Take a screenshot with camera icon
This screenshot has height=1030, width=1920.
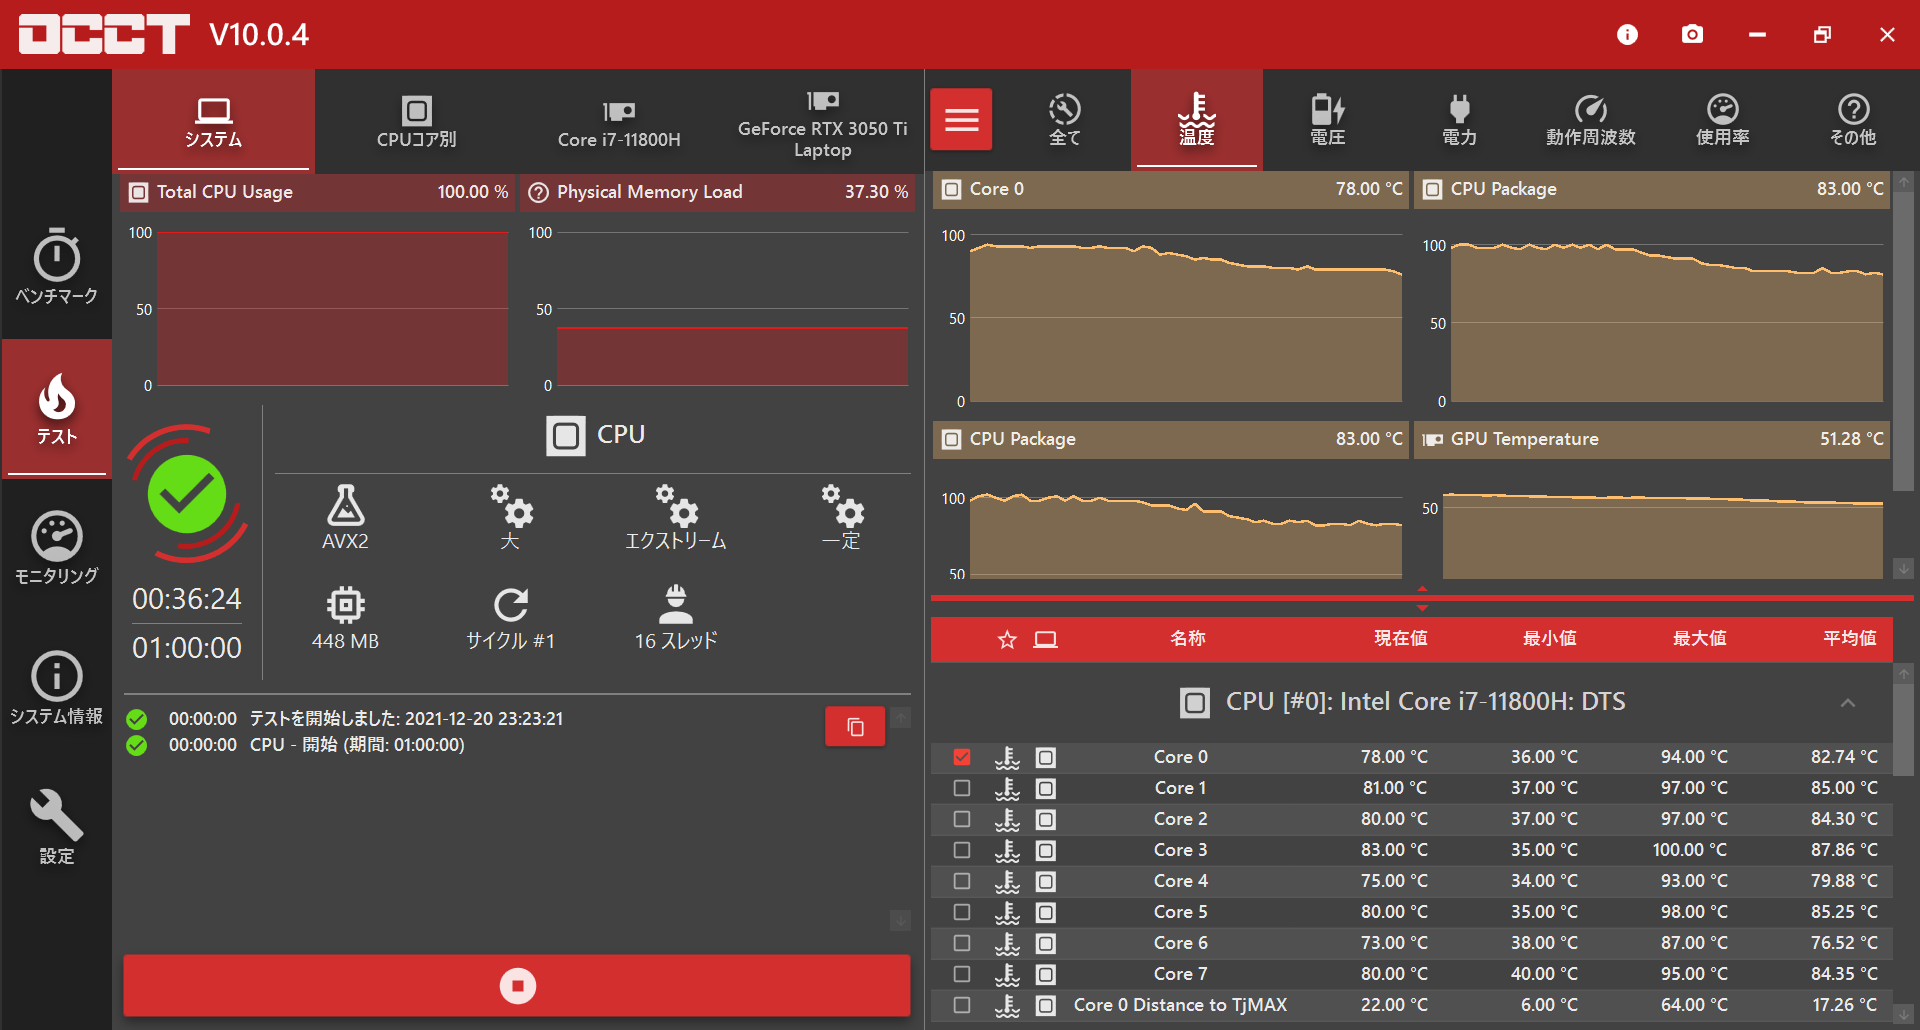tap(1692, 35)
